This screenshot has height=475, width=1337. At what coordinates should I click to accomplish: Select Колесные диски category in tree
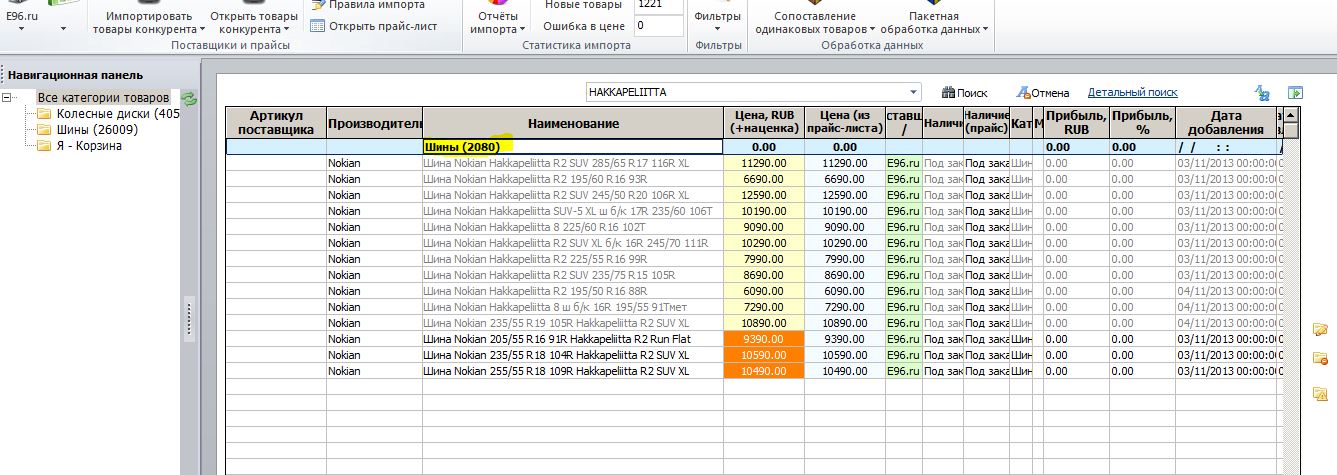118,113
